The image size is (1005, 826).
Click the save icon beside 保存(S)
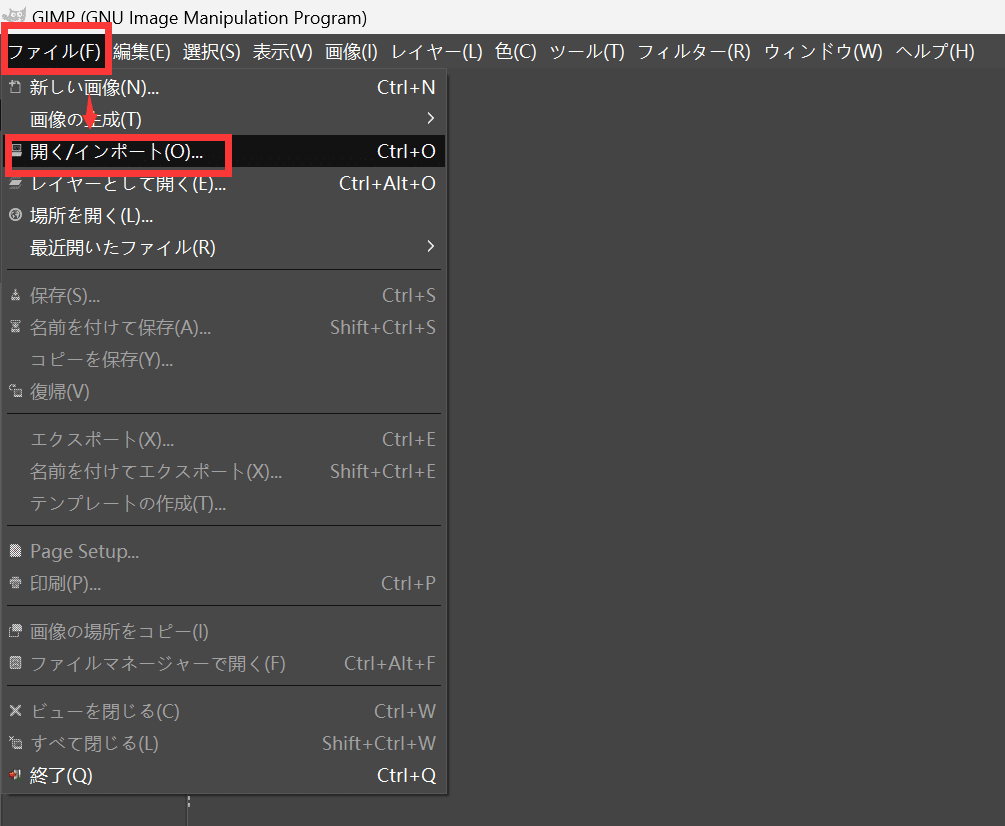click(x=16, y=295)
